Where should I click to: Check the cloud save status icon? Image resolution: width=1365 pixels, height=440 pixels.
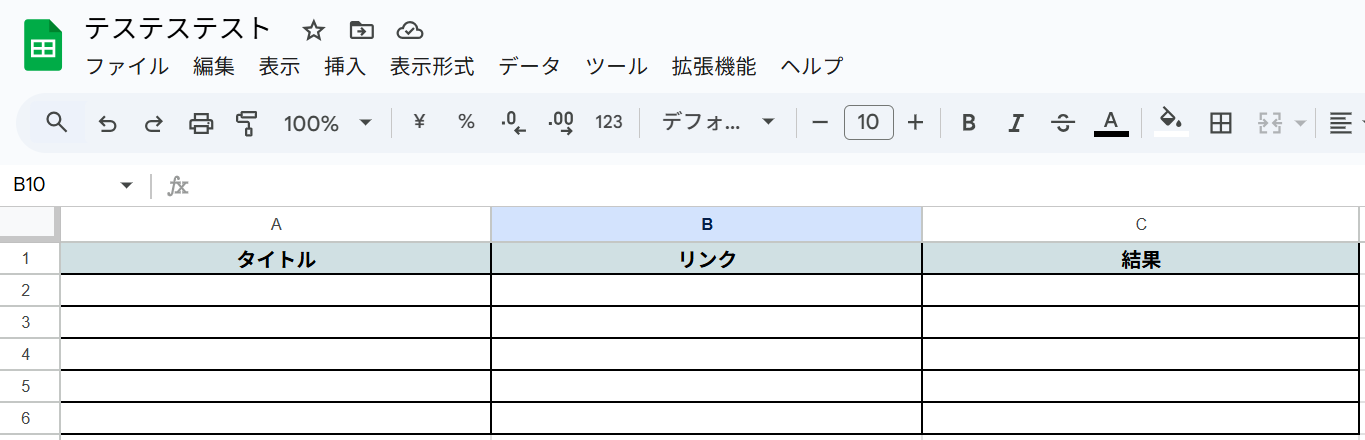(409, 30)
